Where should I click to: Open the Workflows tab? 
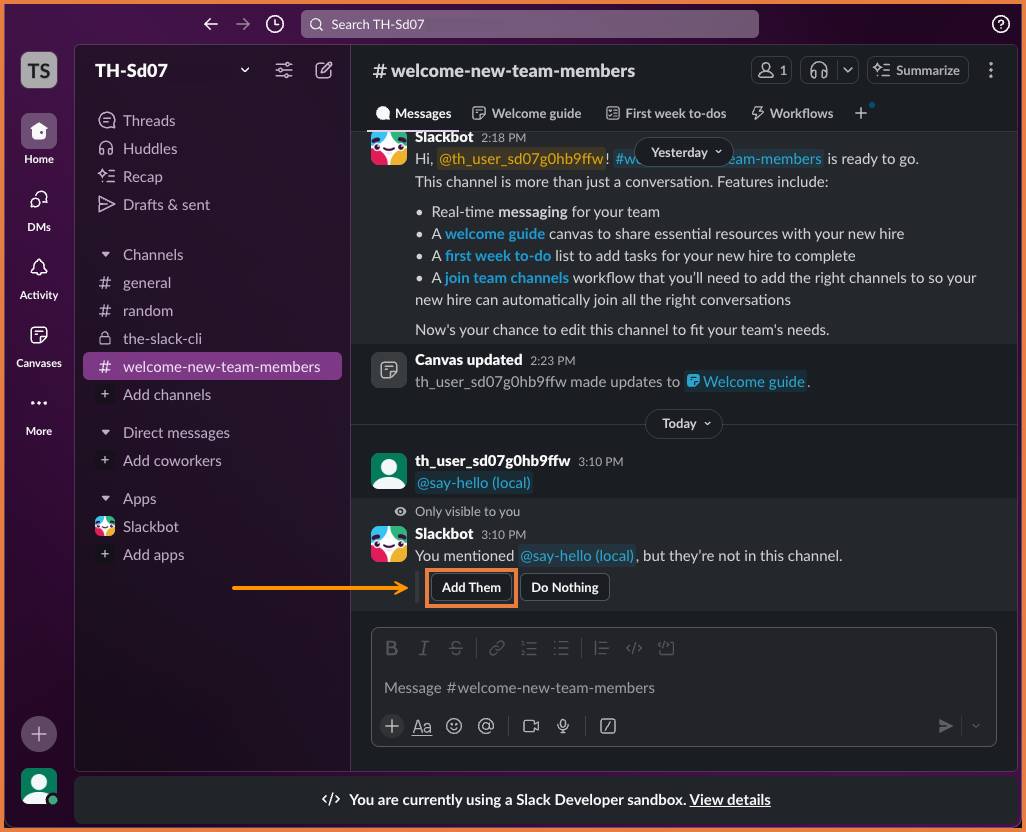tap(792, 113)
